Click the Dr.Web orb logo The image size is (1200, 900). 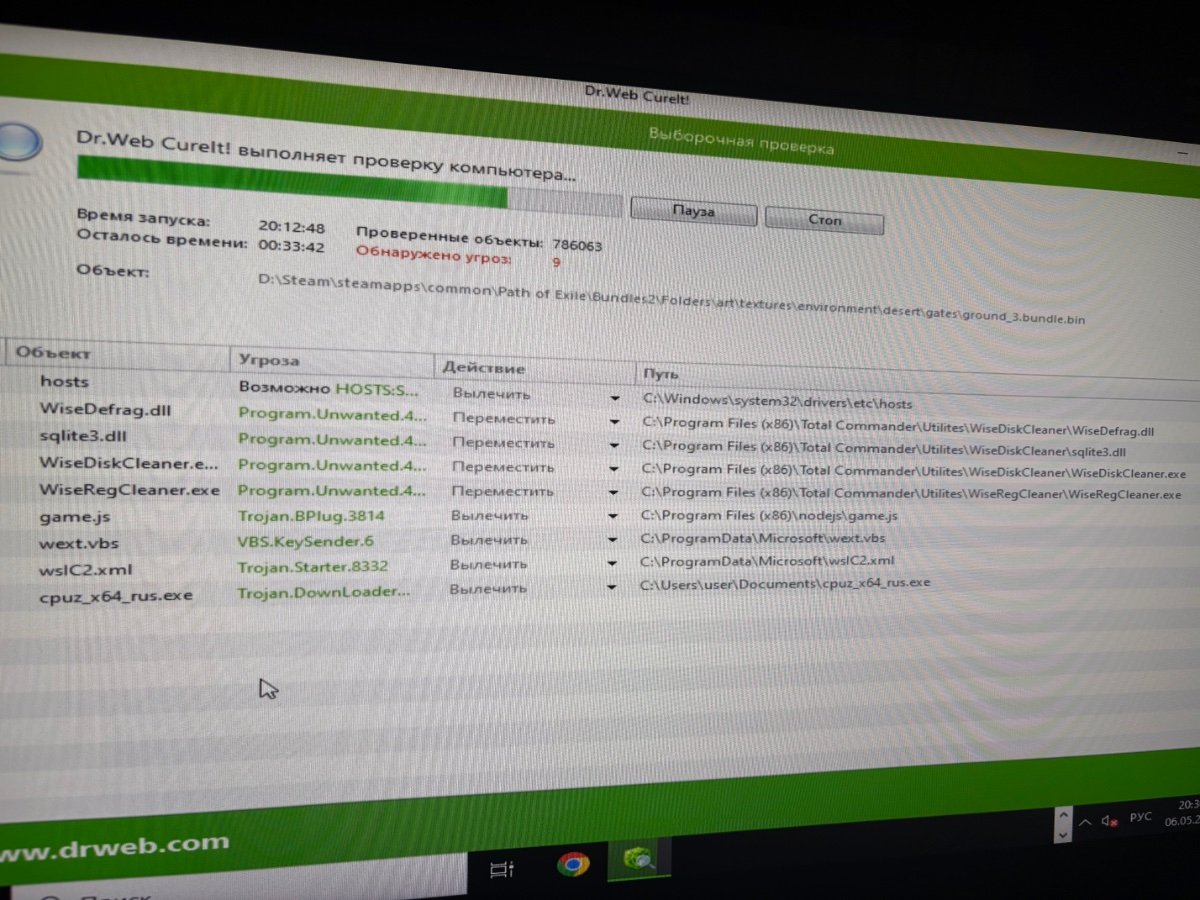tap(16, 141)
